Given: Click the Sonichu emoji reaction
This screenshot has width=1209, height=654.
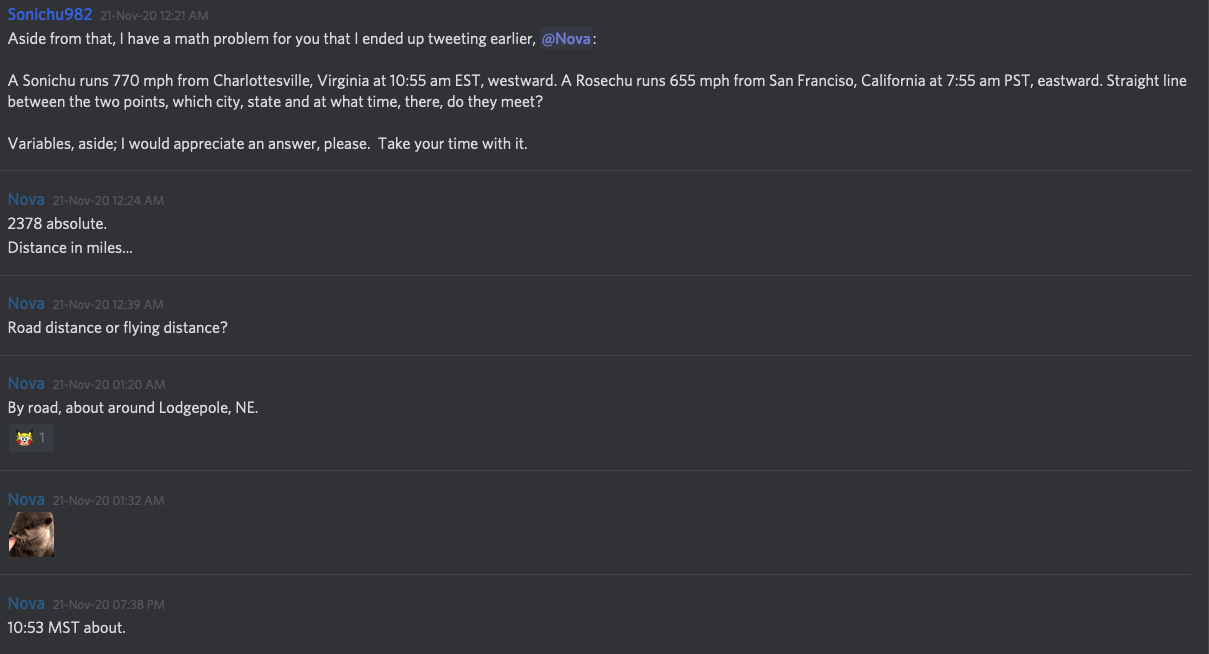Looking at the screenshot, I should pyautogui.click(x=25, y=438).
